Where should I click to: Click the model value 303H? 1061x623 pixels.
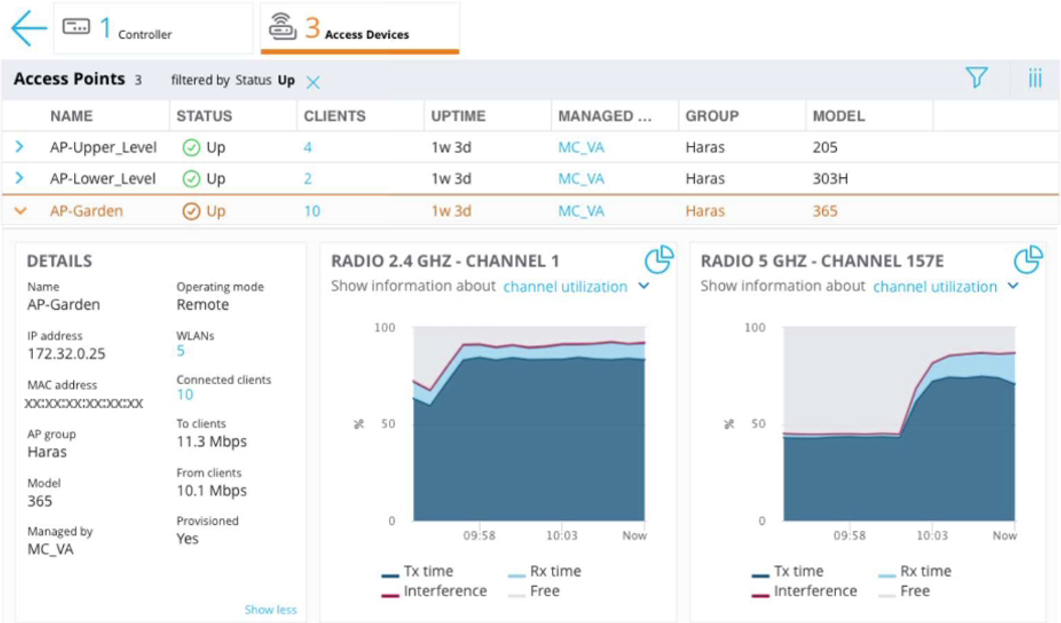(830, 179)
